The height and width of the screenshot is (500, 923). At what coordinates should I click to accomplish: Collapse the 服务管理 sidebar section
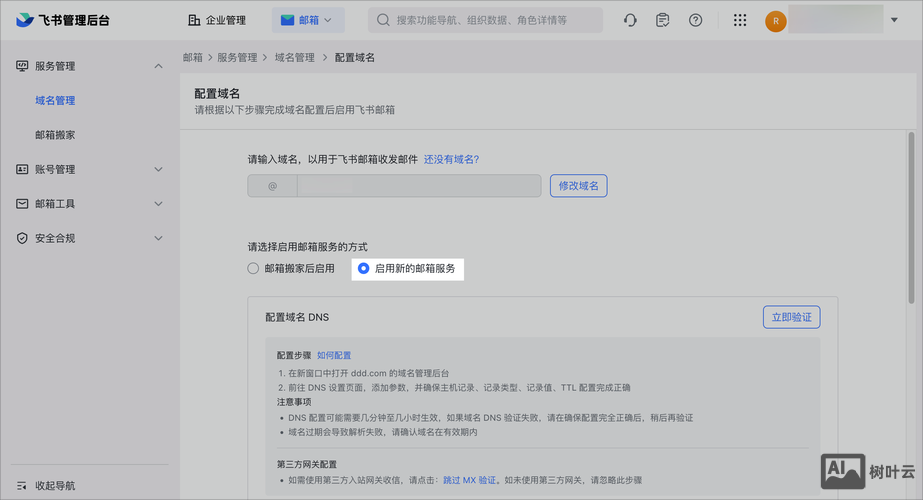point(158,66)
